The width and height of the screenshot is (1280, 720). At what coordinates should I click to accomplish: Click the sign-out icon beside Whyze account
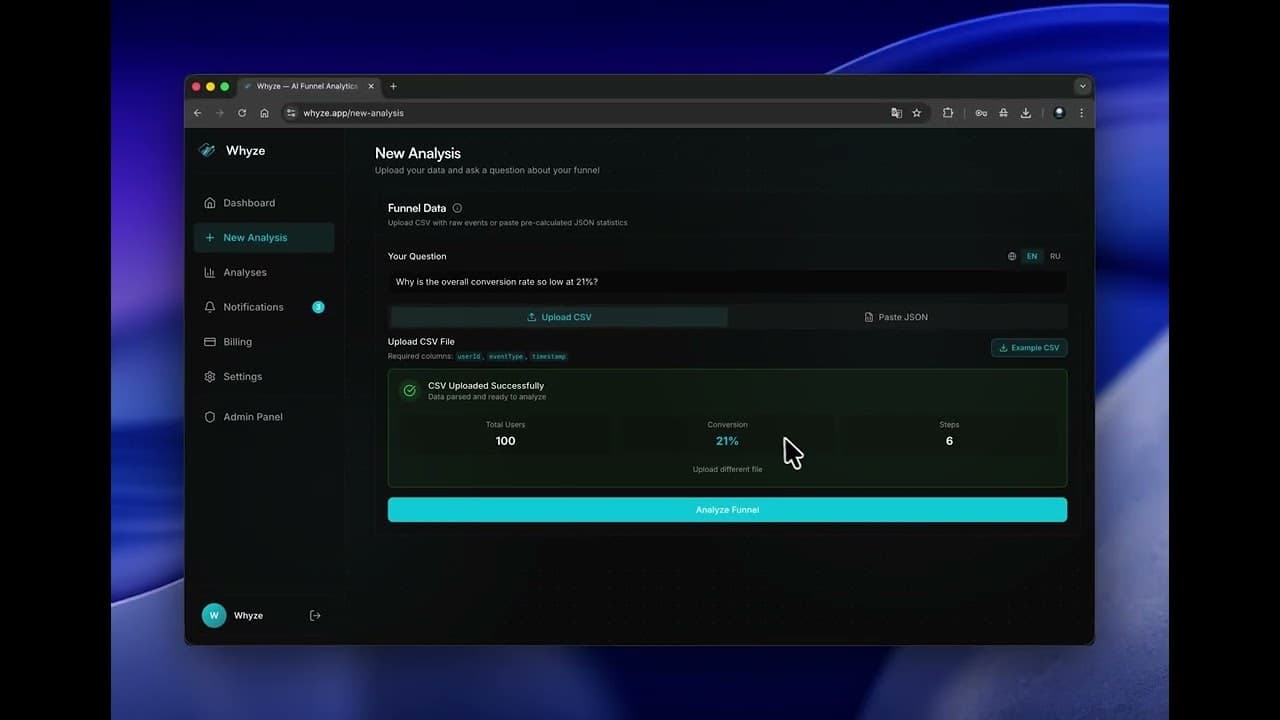click(x=315, y=615)
